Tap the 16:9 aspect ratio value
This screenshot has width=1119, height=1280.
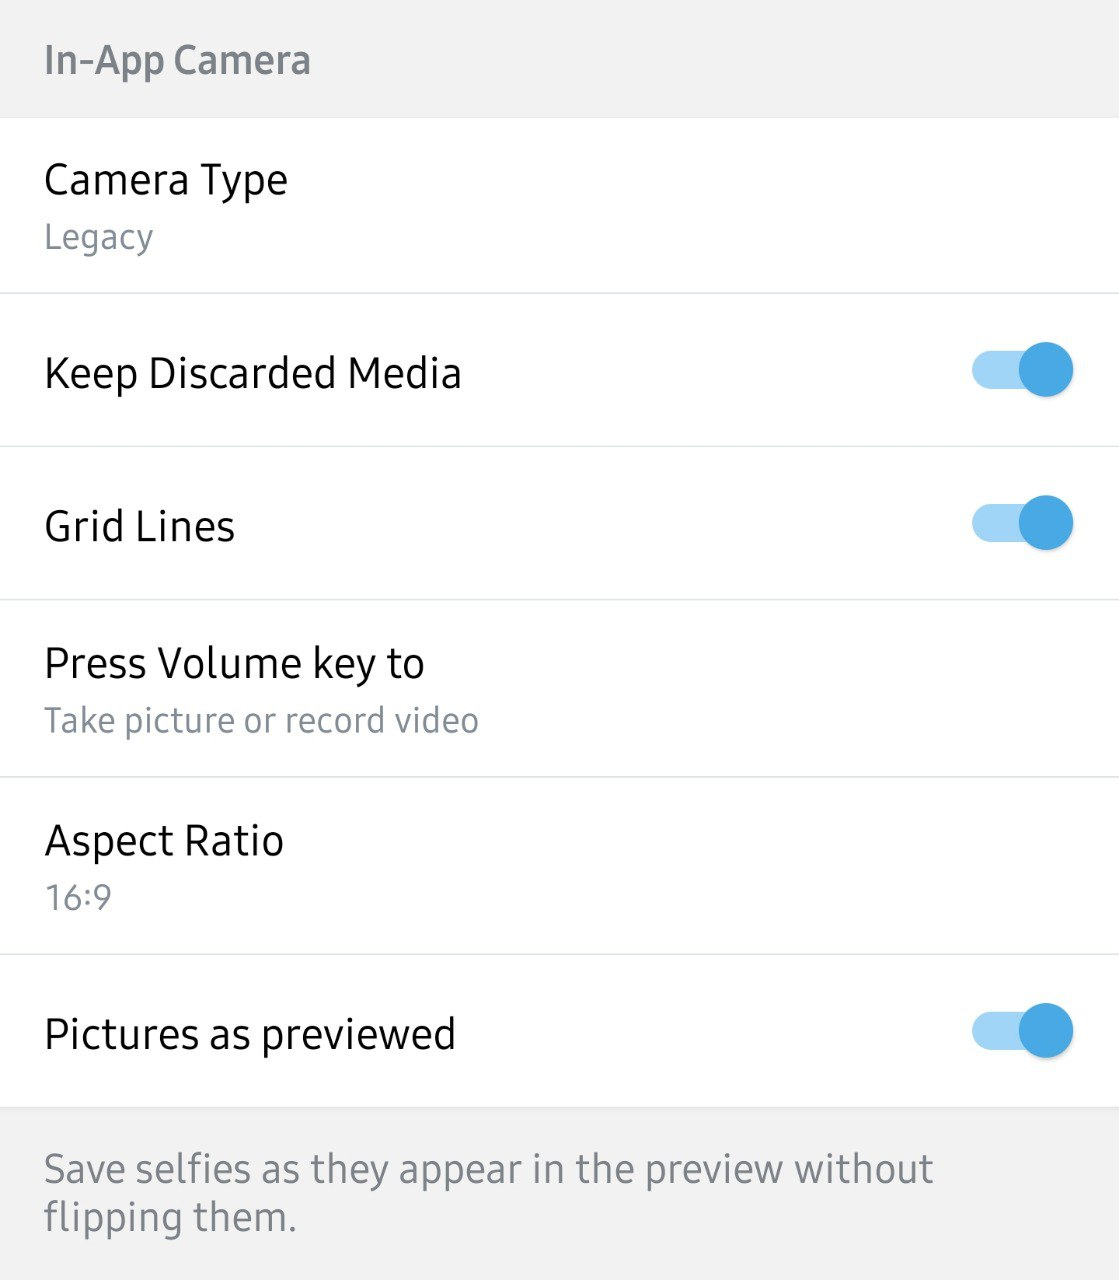78,897
